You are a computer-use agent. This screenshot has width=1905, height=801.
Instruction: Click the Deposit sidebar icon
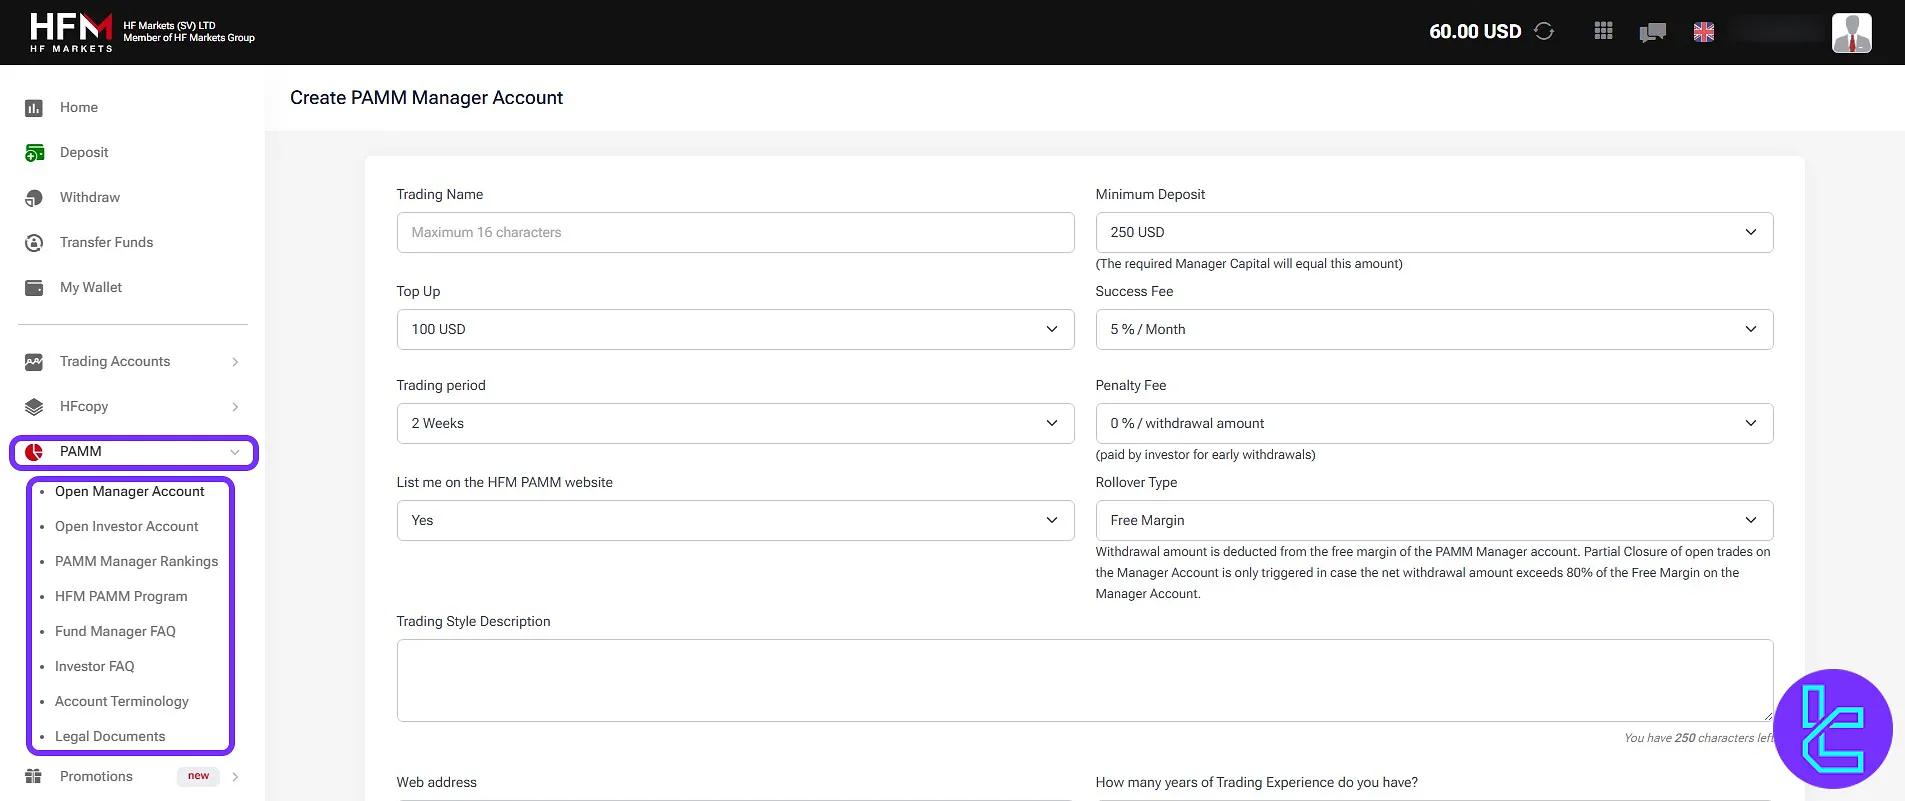(x=34, y=153)
